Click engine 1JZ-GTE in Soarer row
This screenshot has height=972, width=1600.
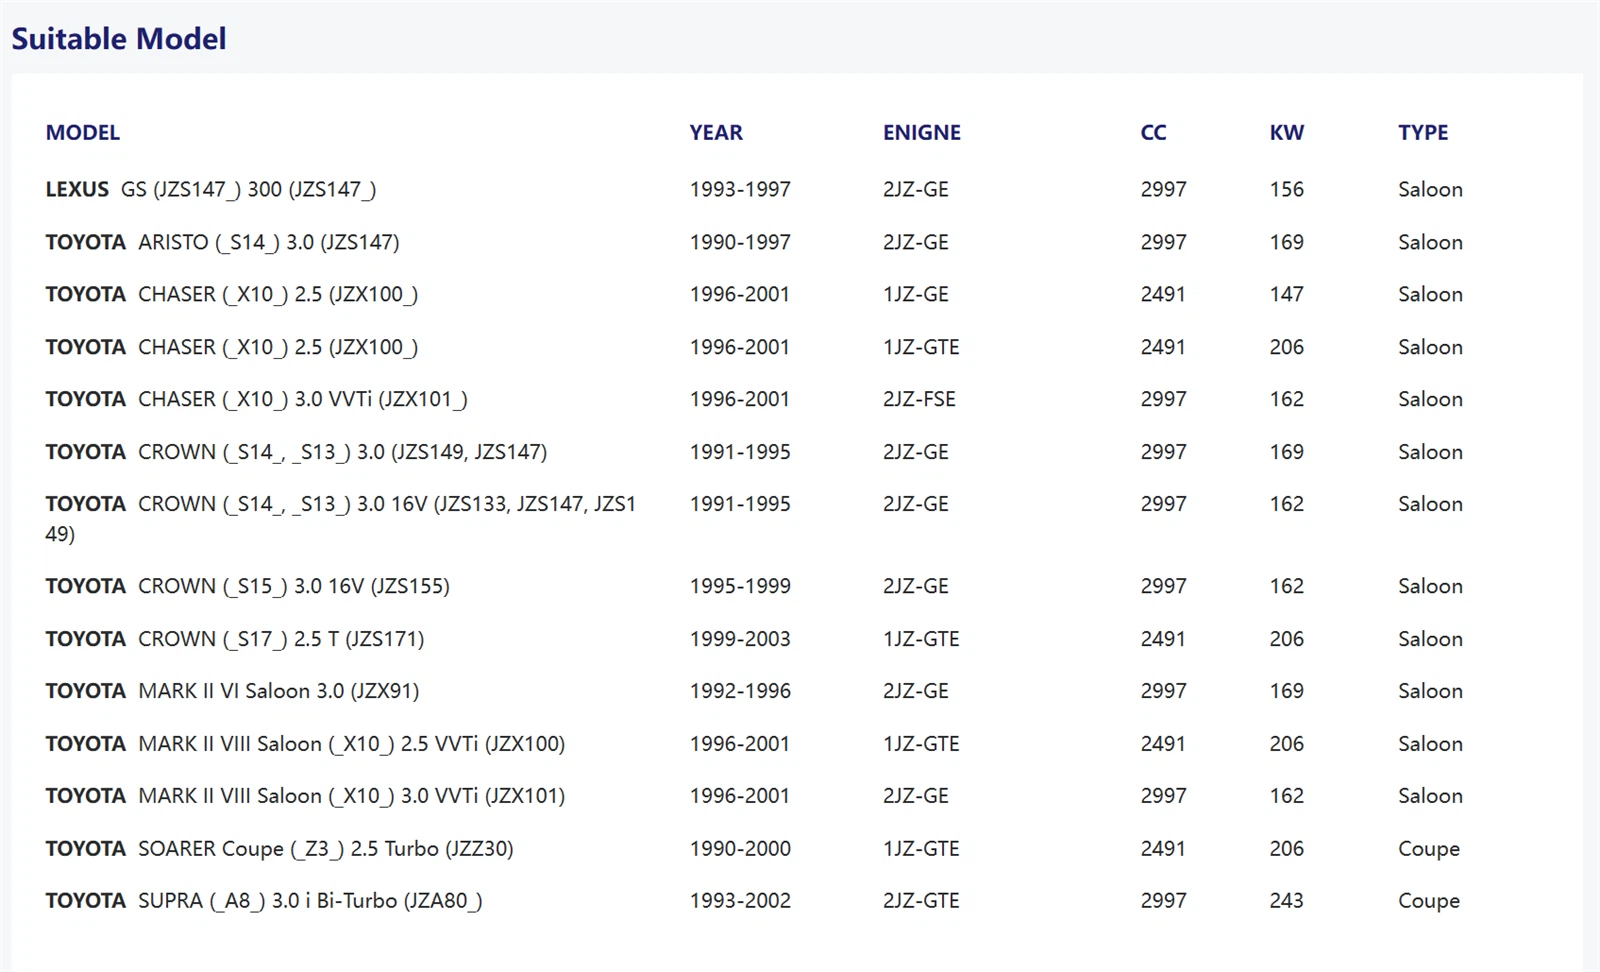click(x=921, y=849)
